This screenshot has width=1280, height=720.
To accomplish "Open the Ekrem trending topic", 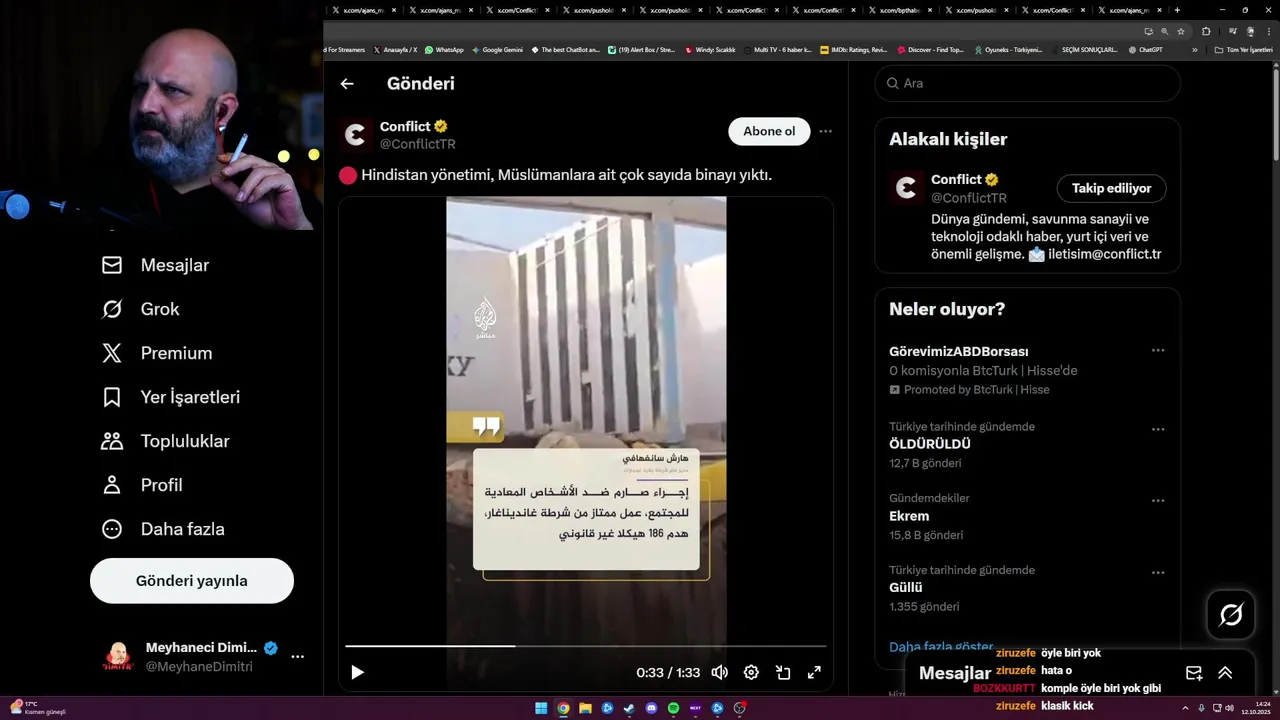I will click(909, 516).
